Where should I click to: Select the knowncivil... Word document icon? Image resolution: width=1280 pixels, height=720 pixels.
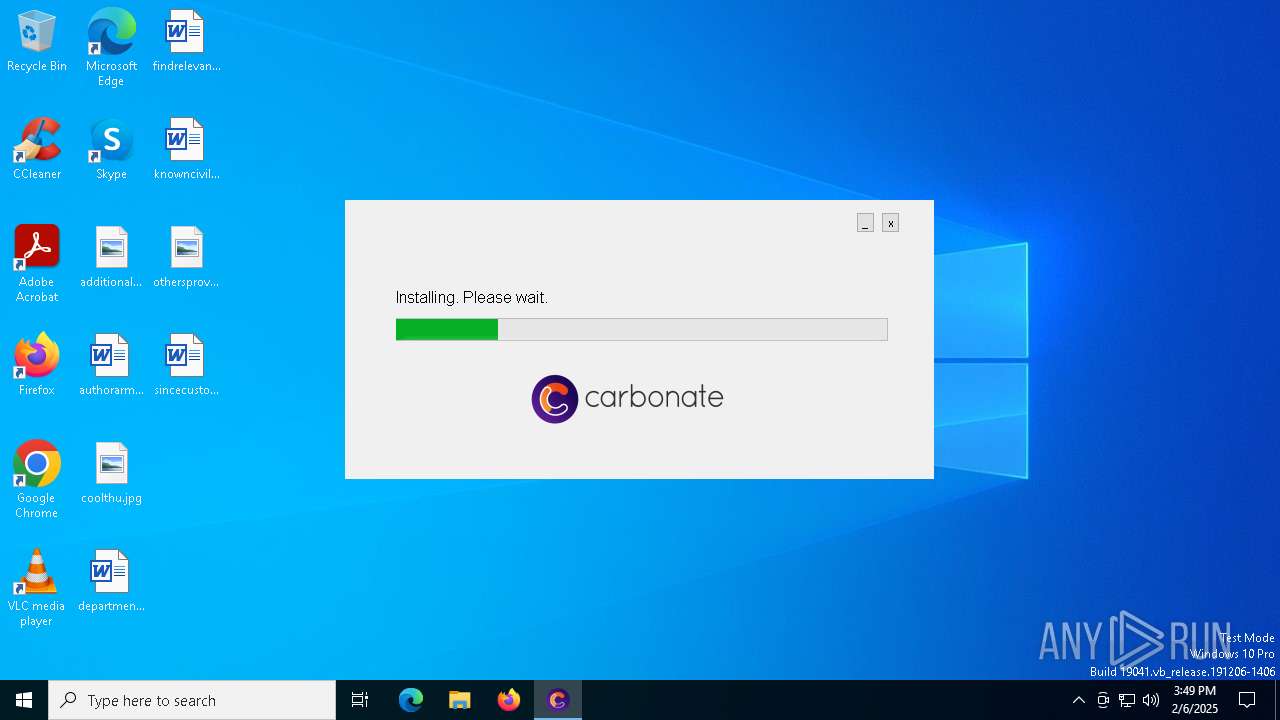point(186,150)
